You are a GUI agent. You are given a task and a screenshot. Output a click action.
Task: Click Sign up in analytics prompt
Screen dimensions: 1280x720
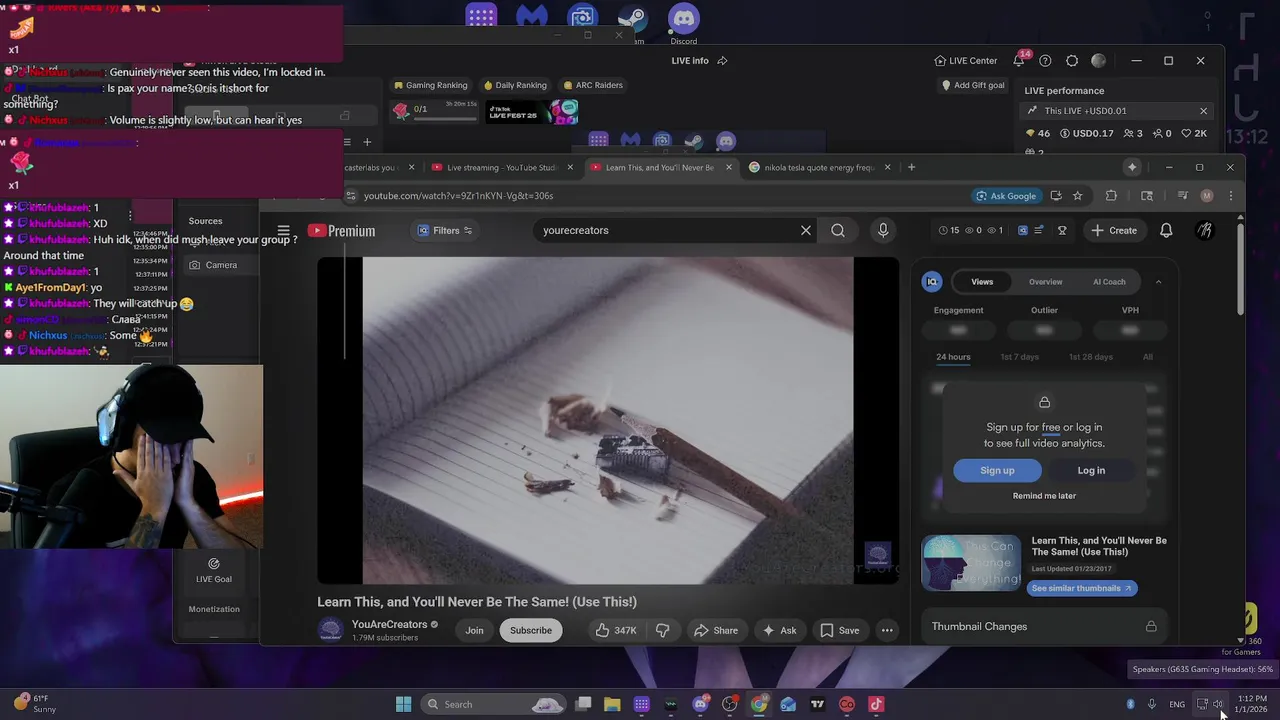point(997,470)
